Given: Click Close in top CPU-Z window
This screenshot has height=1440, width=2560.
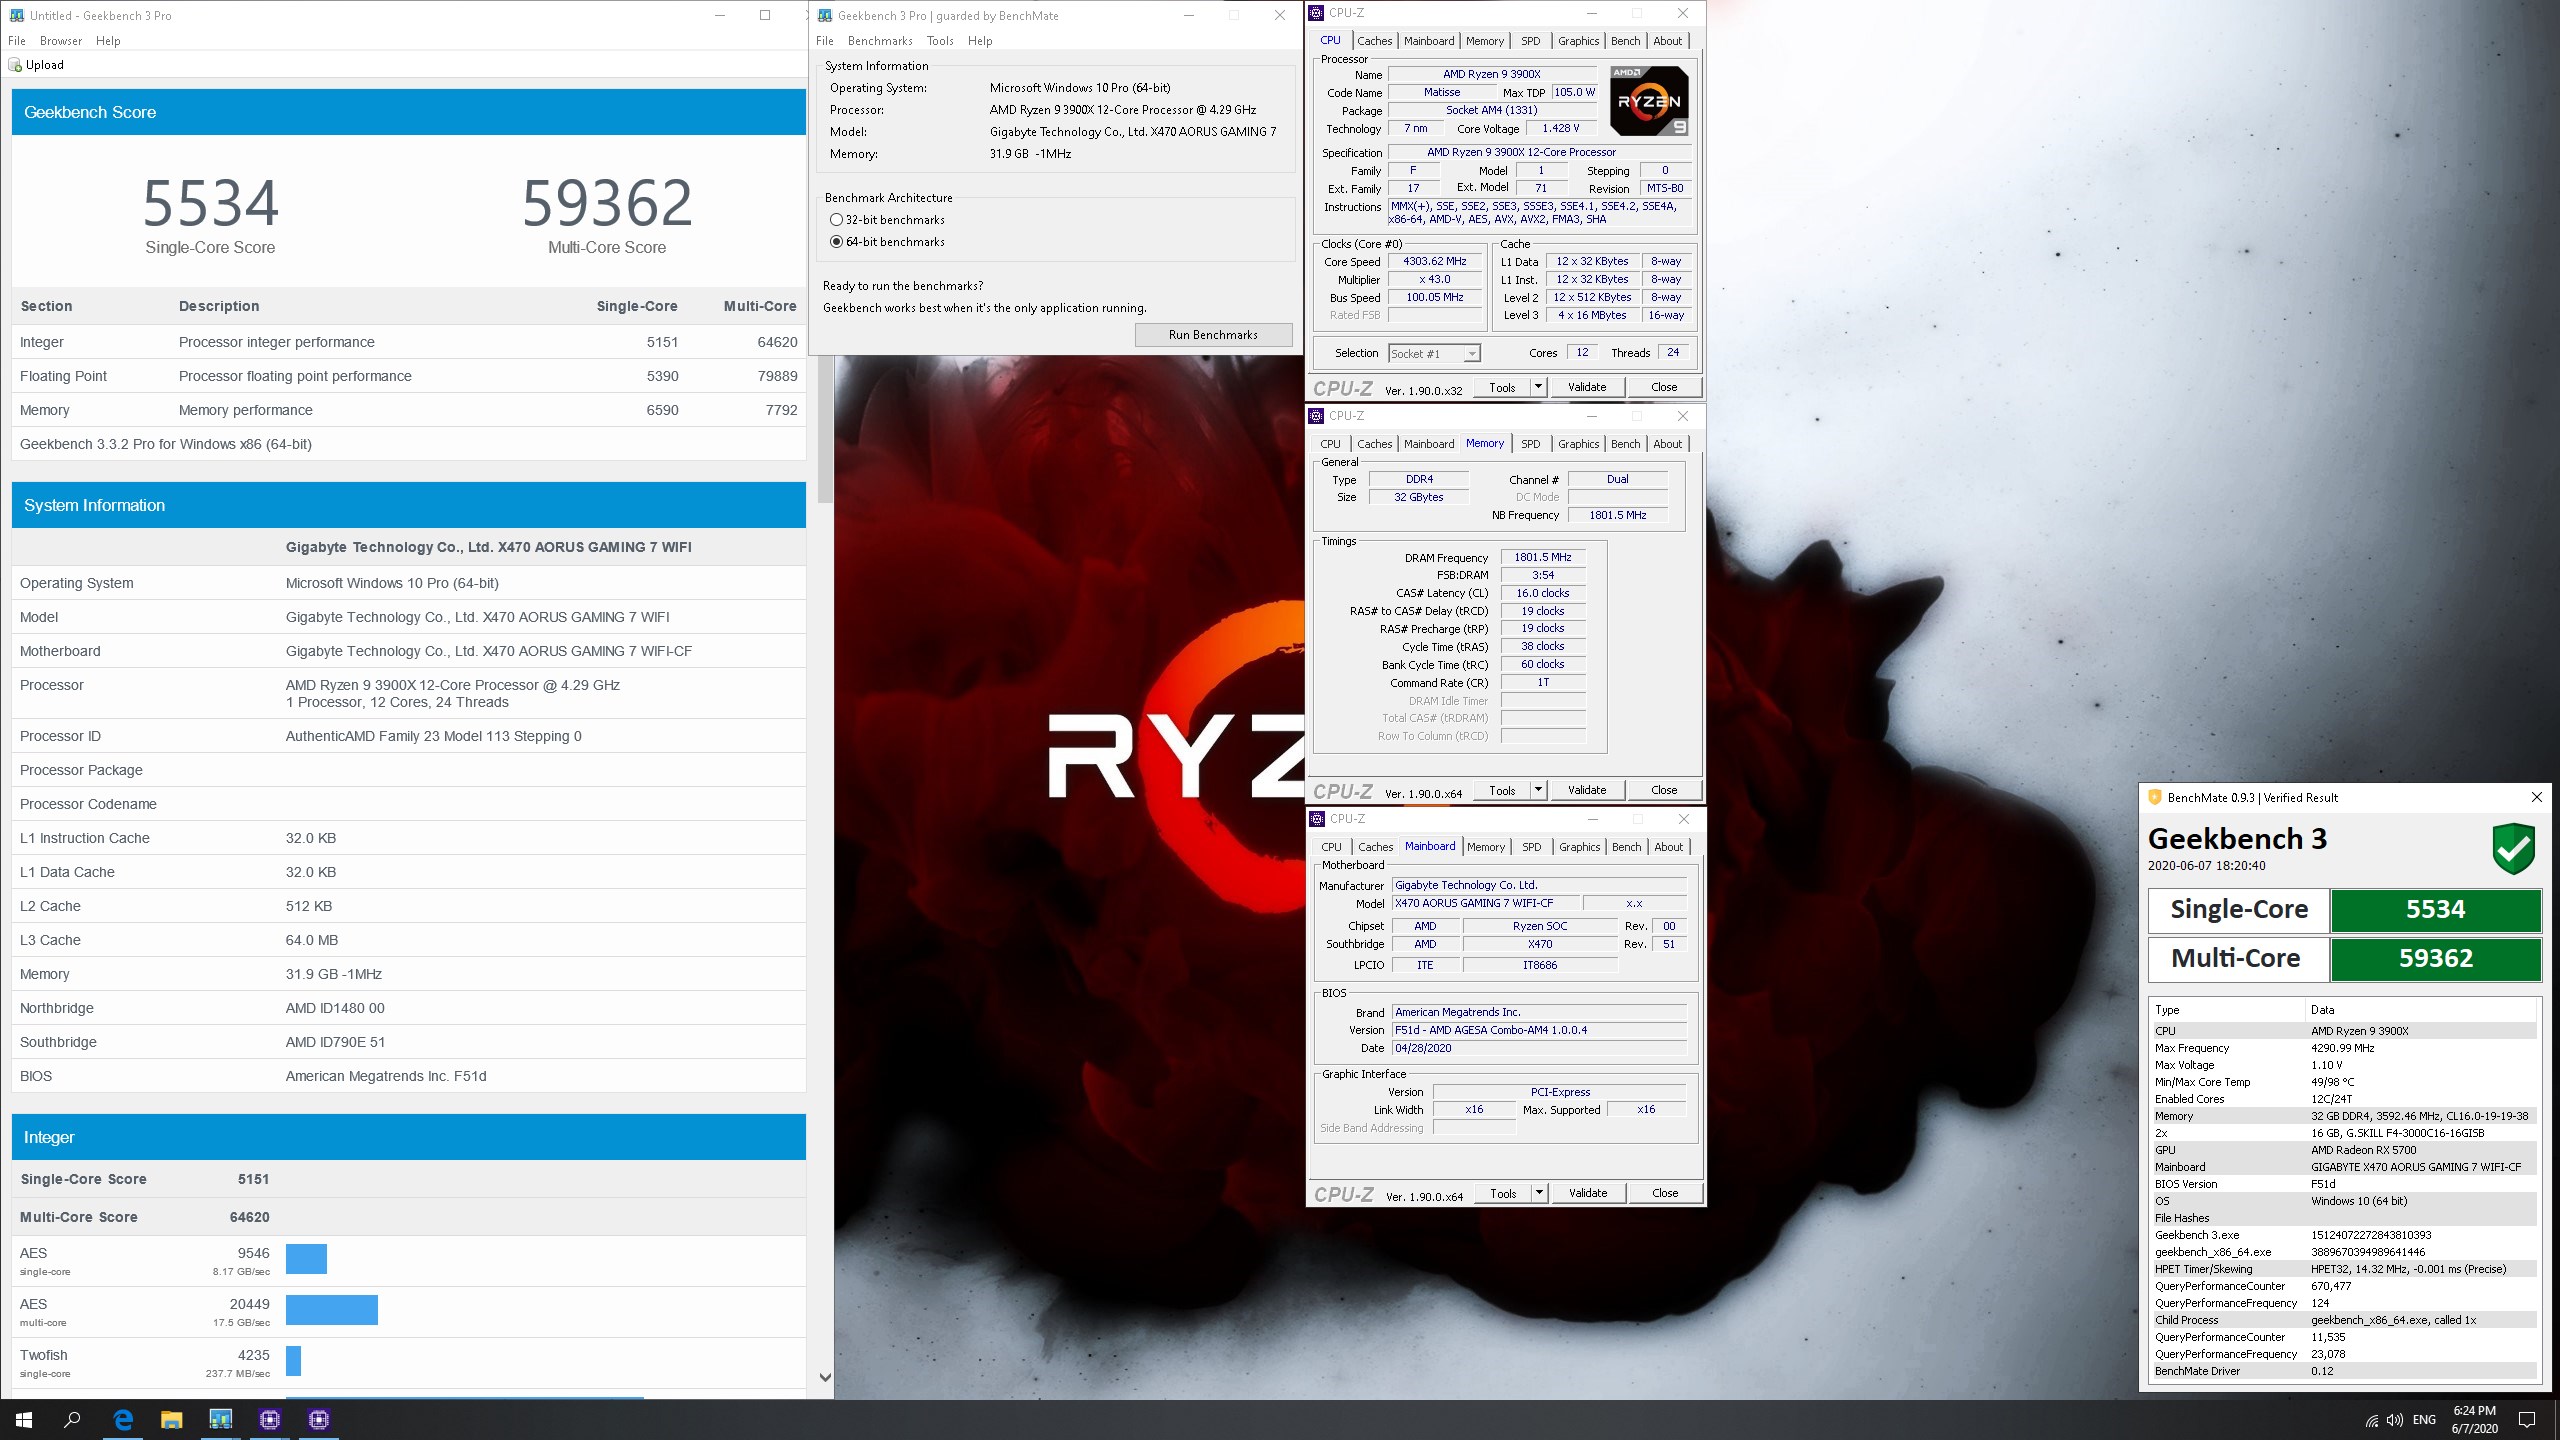Looking at the screenshot, I should [1664, 387].
